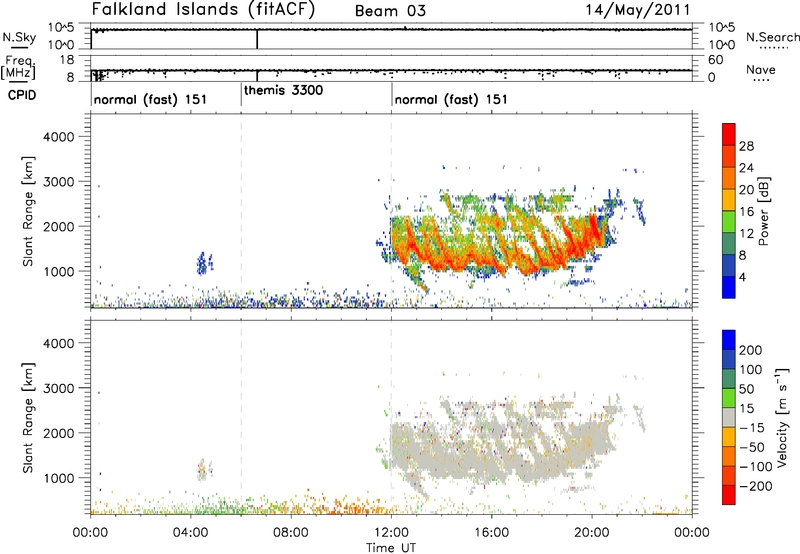Click the date "14/May/2011"

[637, 10]
